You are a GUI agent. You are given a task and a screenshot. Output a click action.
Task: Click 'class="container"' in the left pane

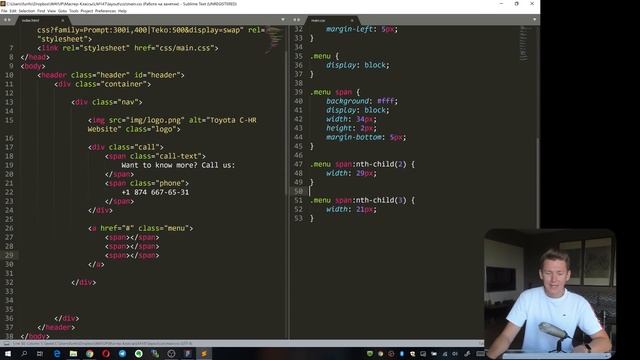pyautogui.click(x=111, y=84)
